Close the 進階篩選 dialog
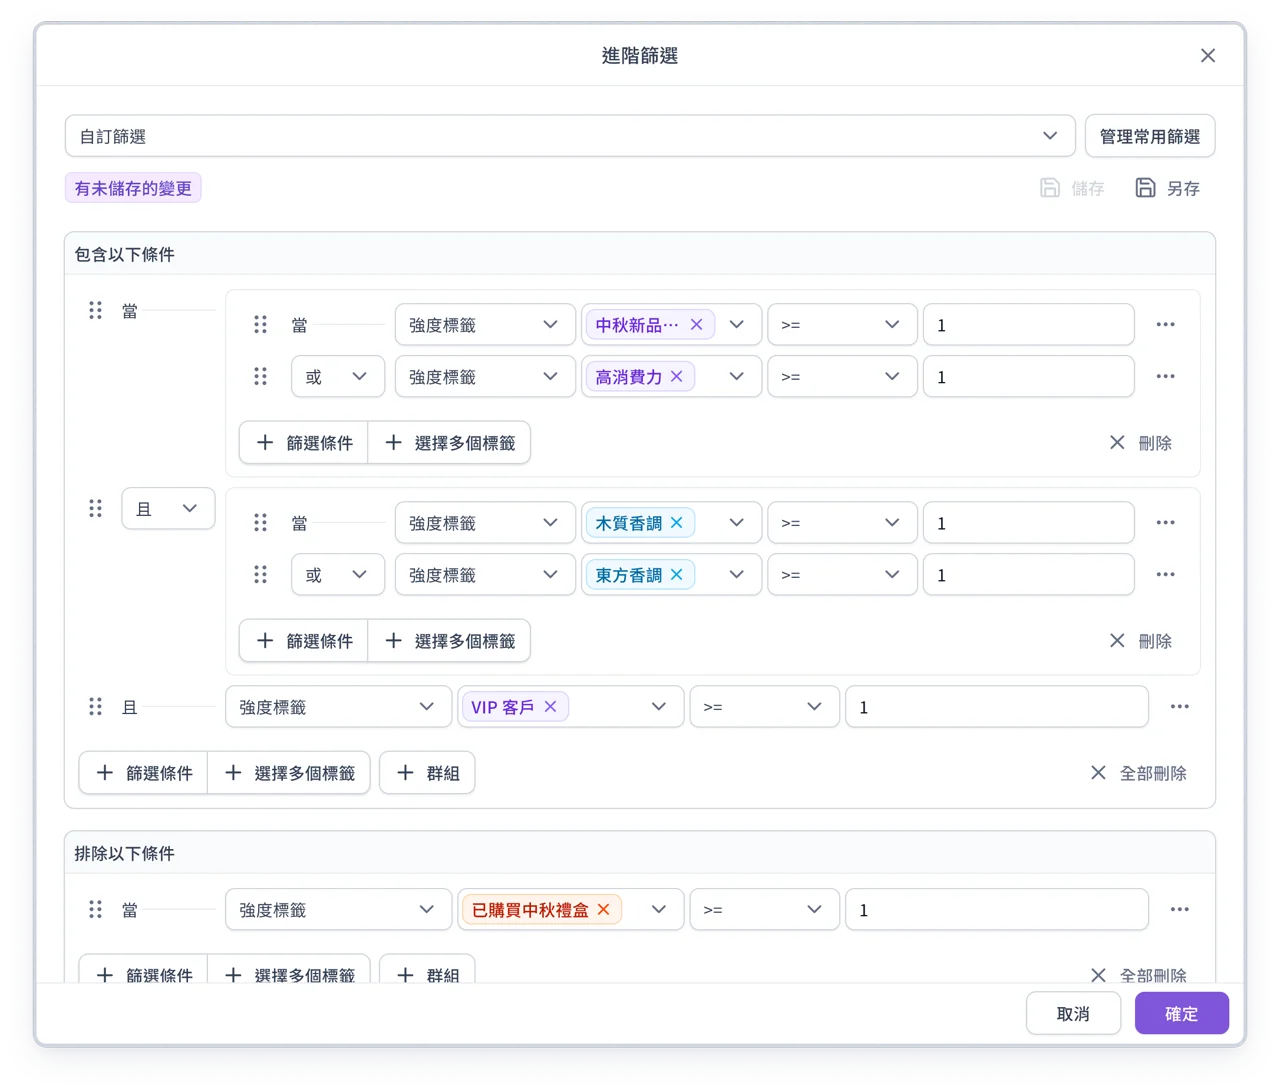This screenshot has height=1092, width=1280. pos(1208,56)
